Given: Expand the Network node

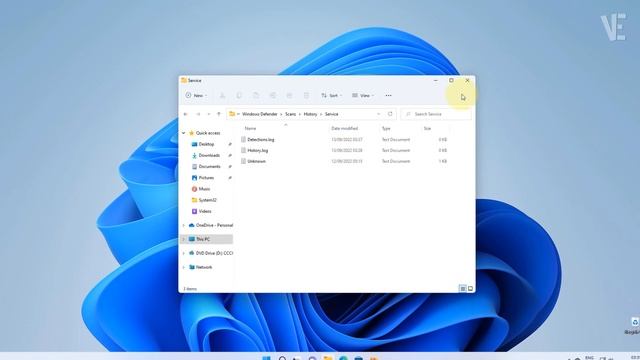Looking at the screenshot, I should pyautogui.click(x=183, y=267).
